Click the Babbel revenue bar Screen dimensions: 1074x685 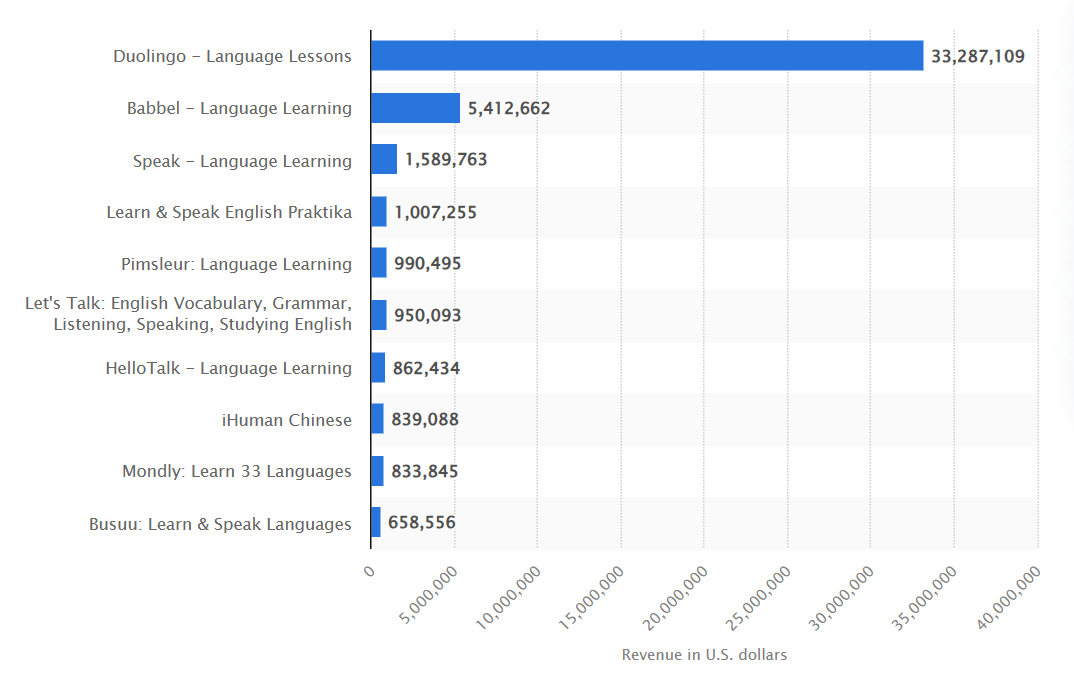[x=416, y=108]
